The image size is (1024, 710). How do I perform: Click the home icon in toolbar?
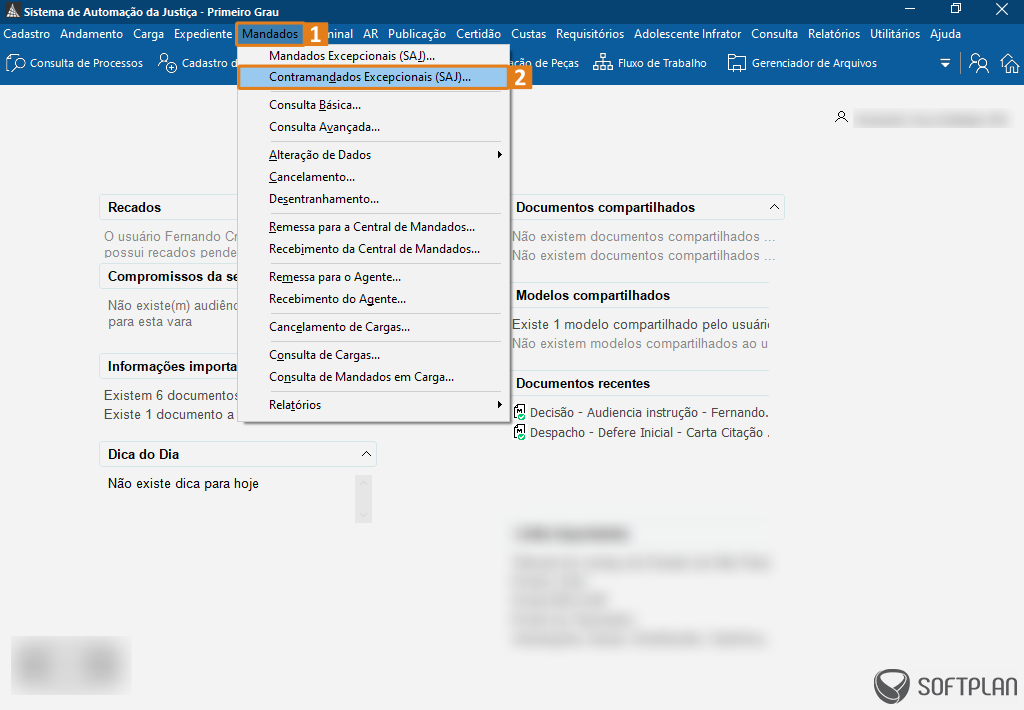1010,63
